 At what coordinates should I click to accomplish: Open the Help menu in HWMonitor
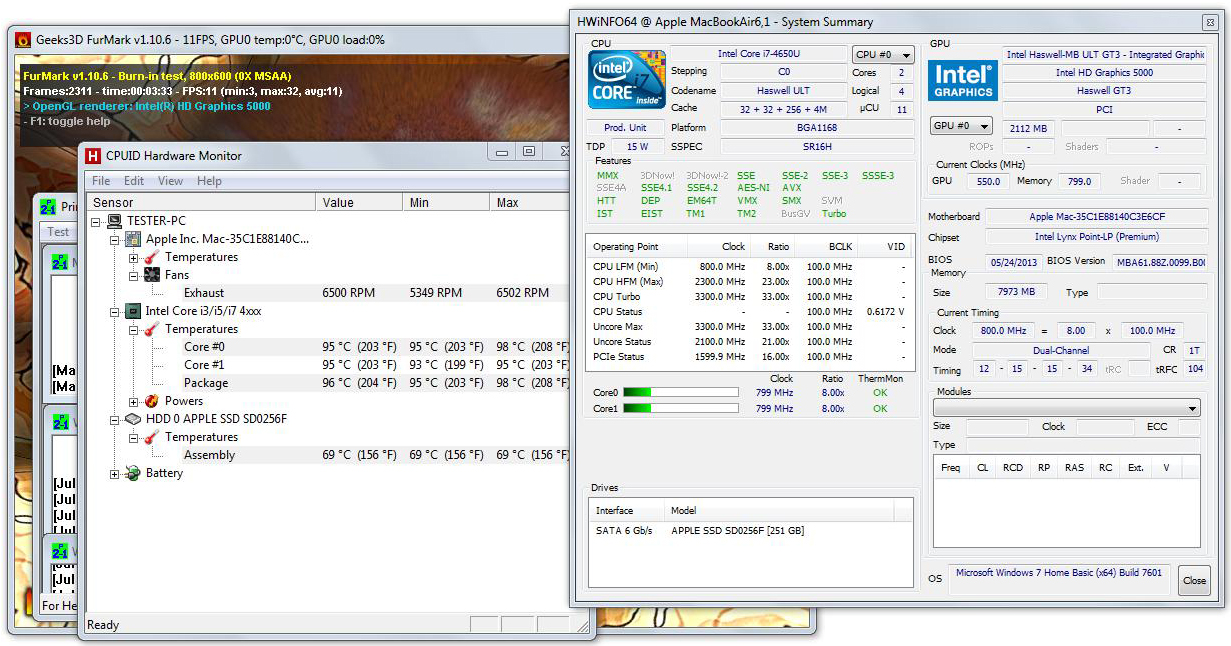point(209,181)
